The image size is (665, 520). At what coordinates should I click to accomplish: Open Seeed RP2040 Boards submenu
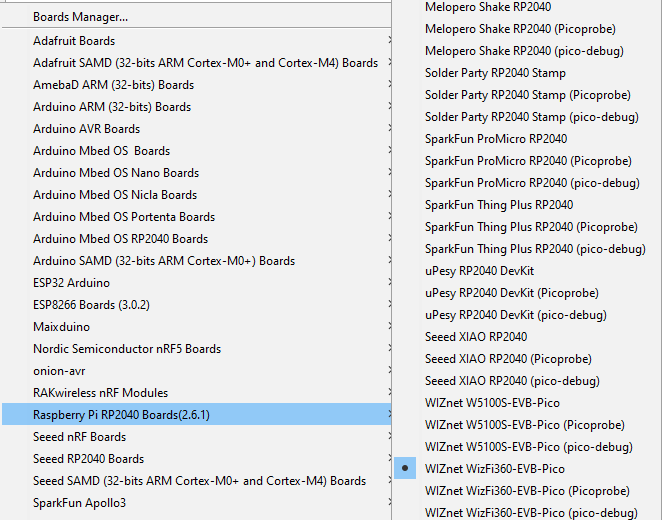(x=196, y=459)
